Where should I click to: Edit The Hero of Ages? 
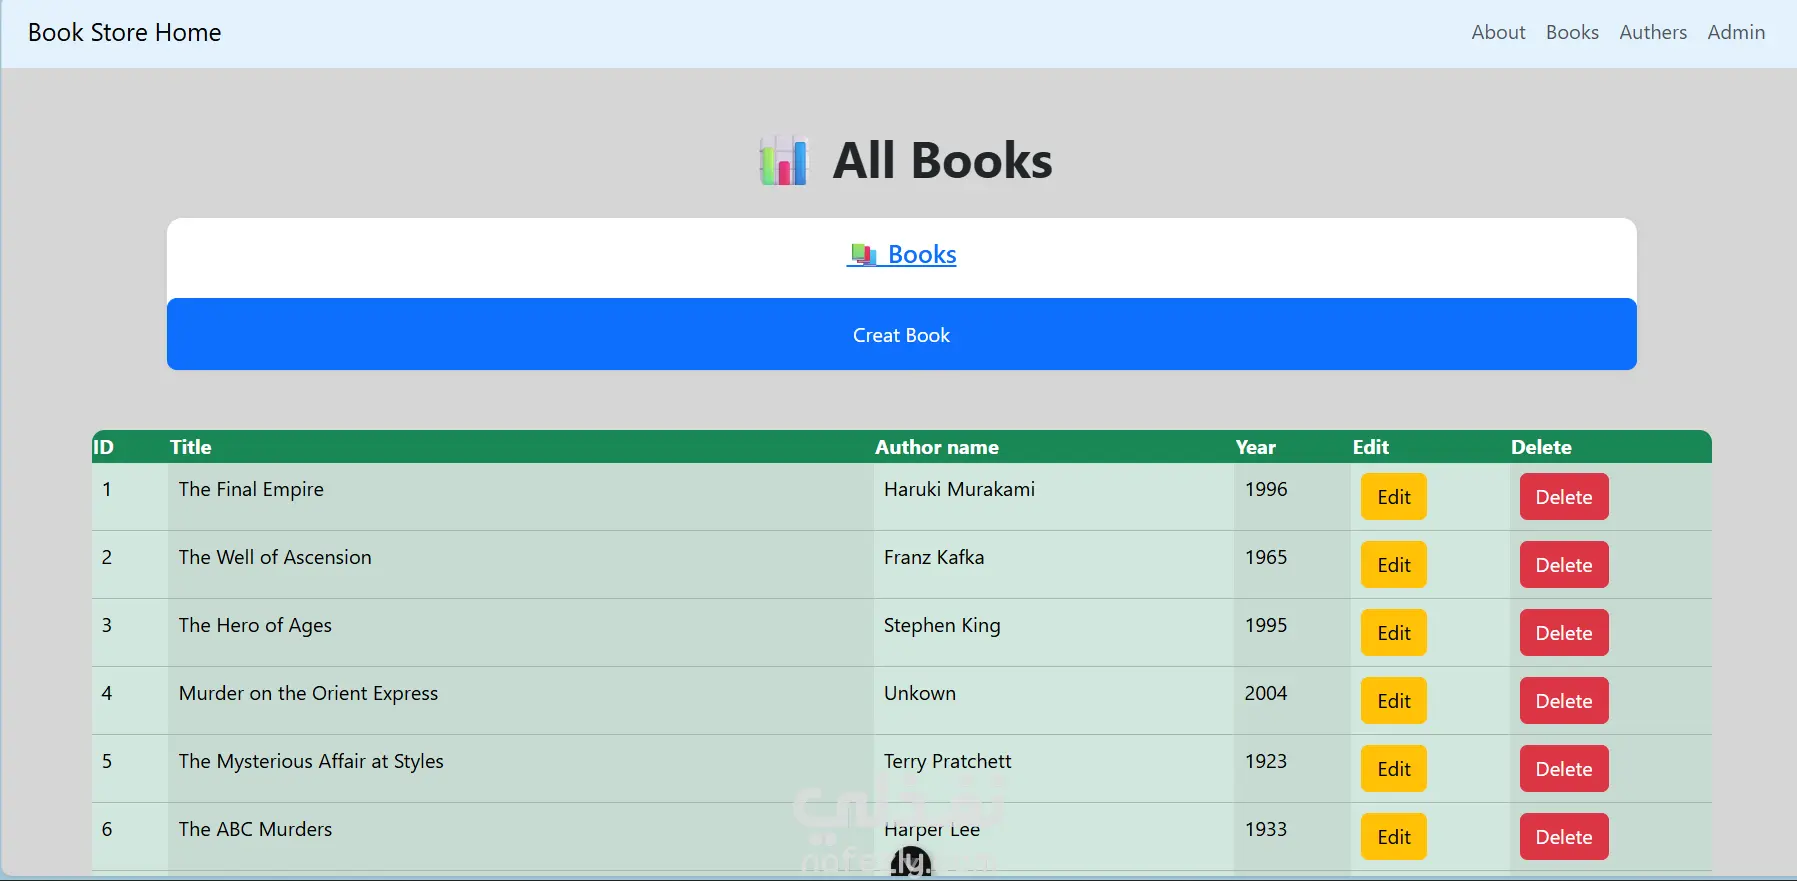[1394, 633]
